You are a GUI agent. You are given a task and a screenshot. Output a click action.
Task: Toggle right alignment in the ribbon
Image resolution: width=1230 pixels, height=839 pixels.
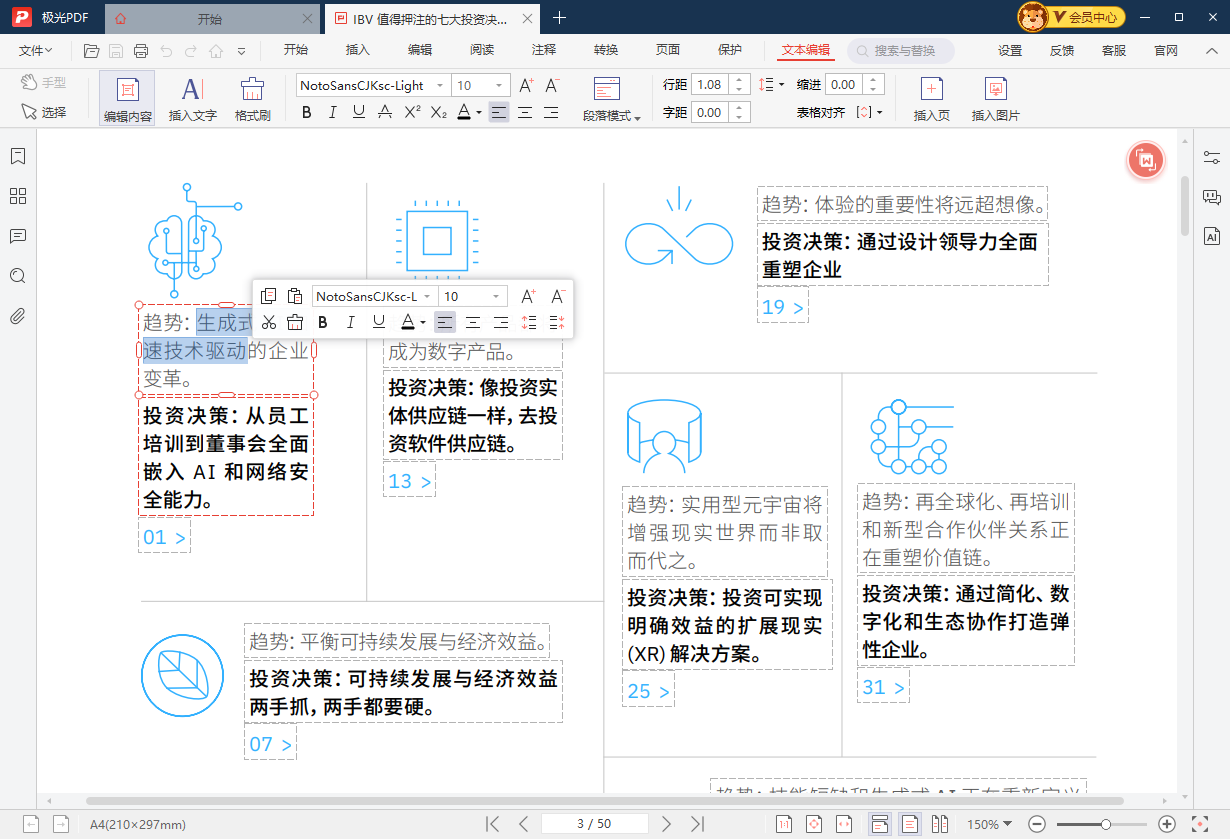pyautogui.click(x=551, y=112)
